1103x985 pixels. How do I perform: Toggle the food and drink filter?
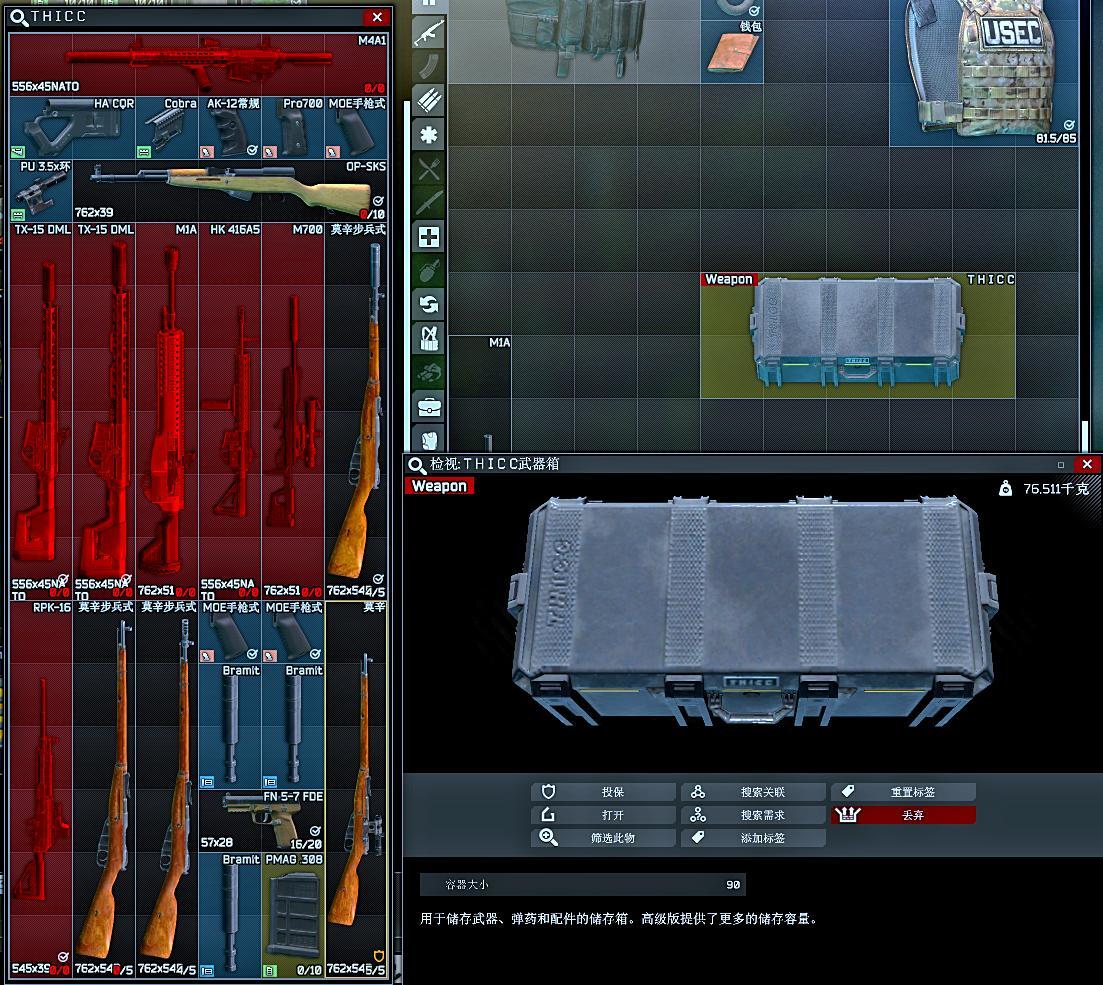click(x=428, y=168)
